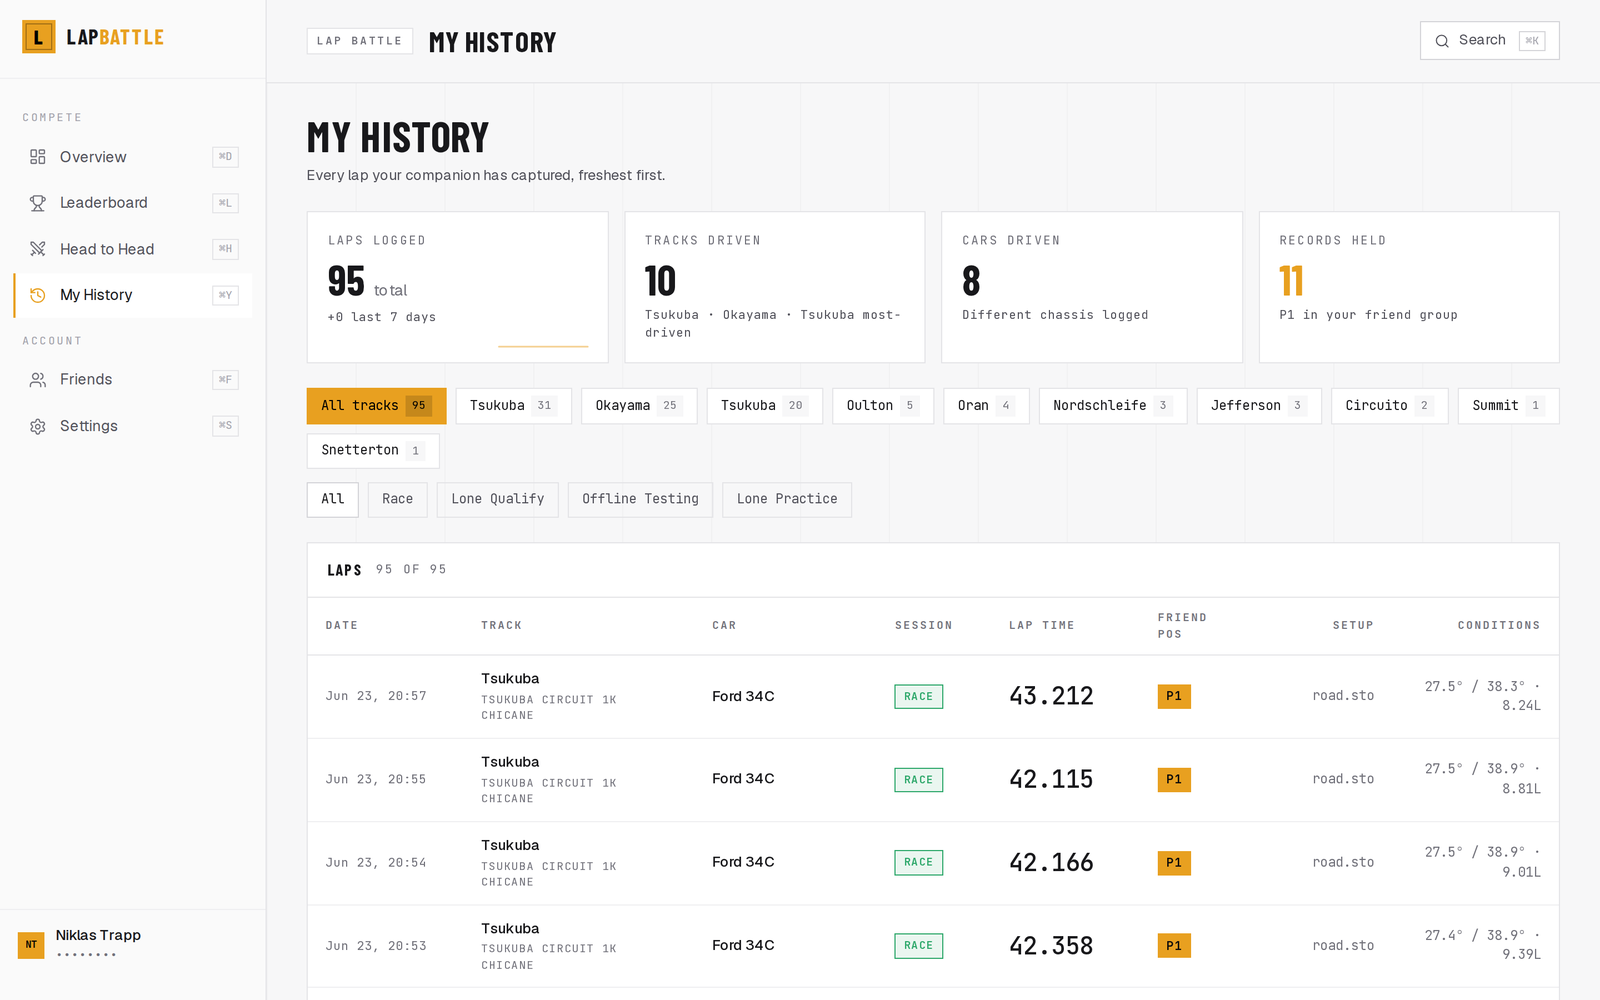Open Friends via the people icon
The height and width of the screenshot is (1000, 1600).
pos(38,380)
